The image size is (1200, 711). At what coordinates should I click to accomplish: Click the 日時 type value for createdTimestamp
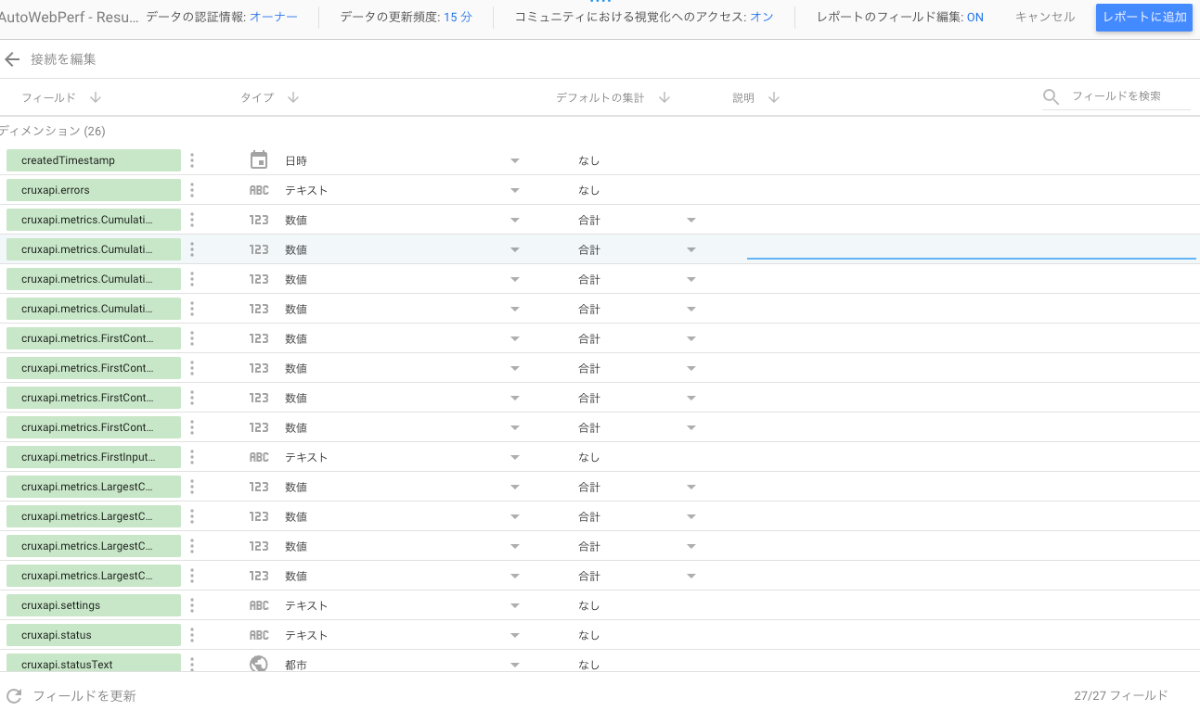coord(296,160)
